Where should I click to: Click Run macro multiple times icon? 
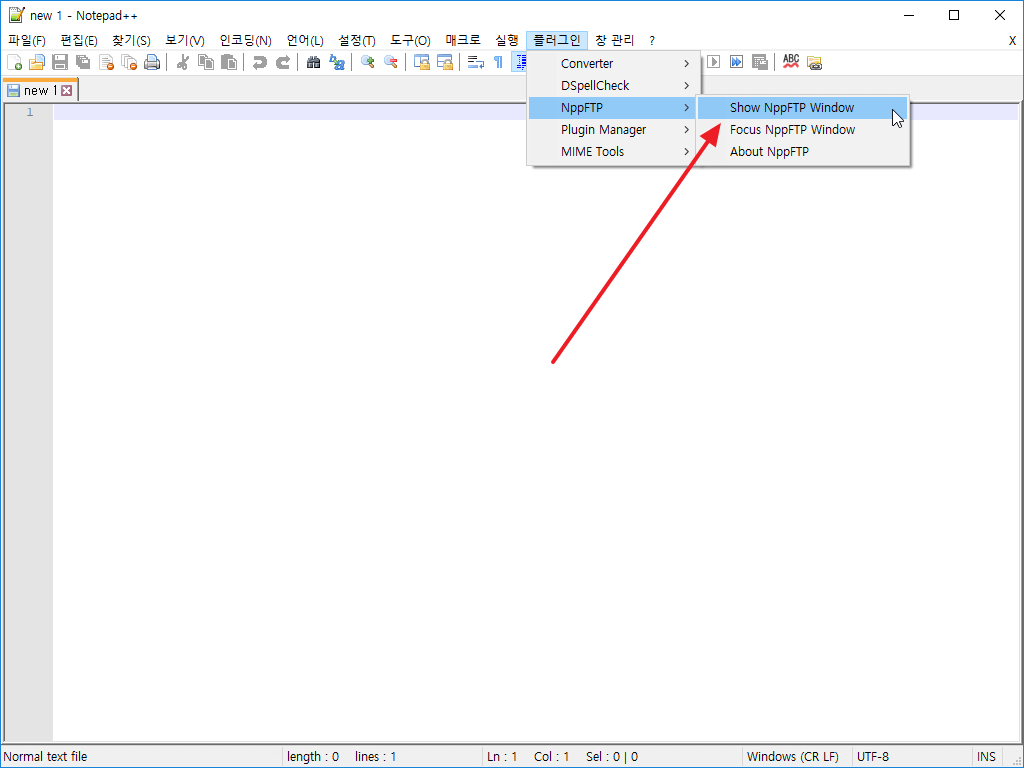736,62
